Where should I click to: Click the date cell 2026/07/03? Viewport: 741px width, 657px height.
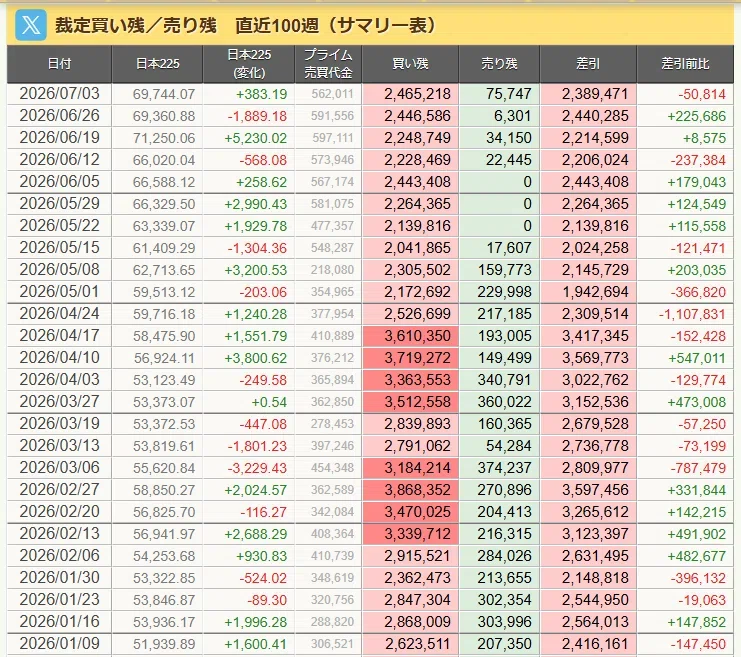60,94
